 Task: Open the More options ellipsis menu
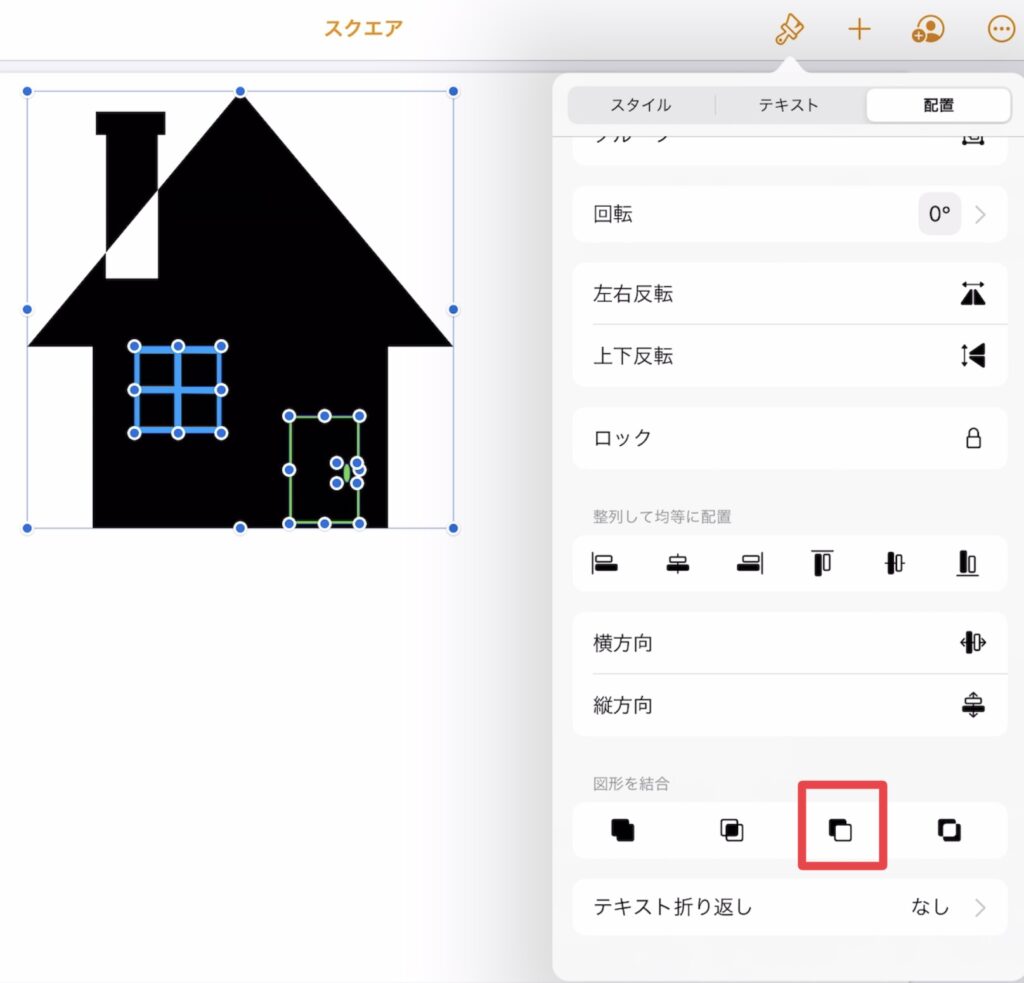[x=1001, y=29]
